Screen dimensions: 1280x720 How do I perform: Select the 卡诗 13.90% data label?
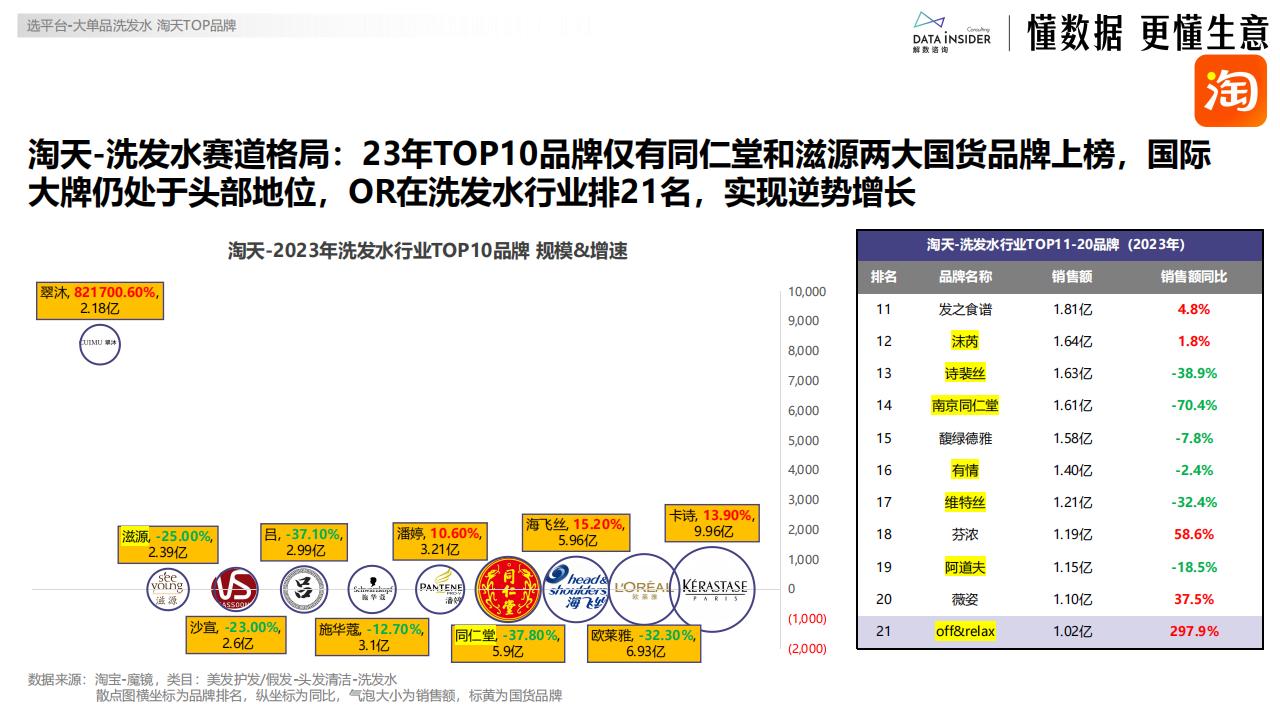712,524
